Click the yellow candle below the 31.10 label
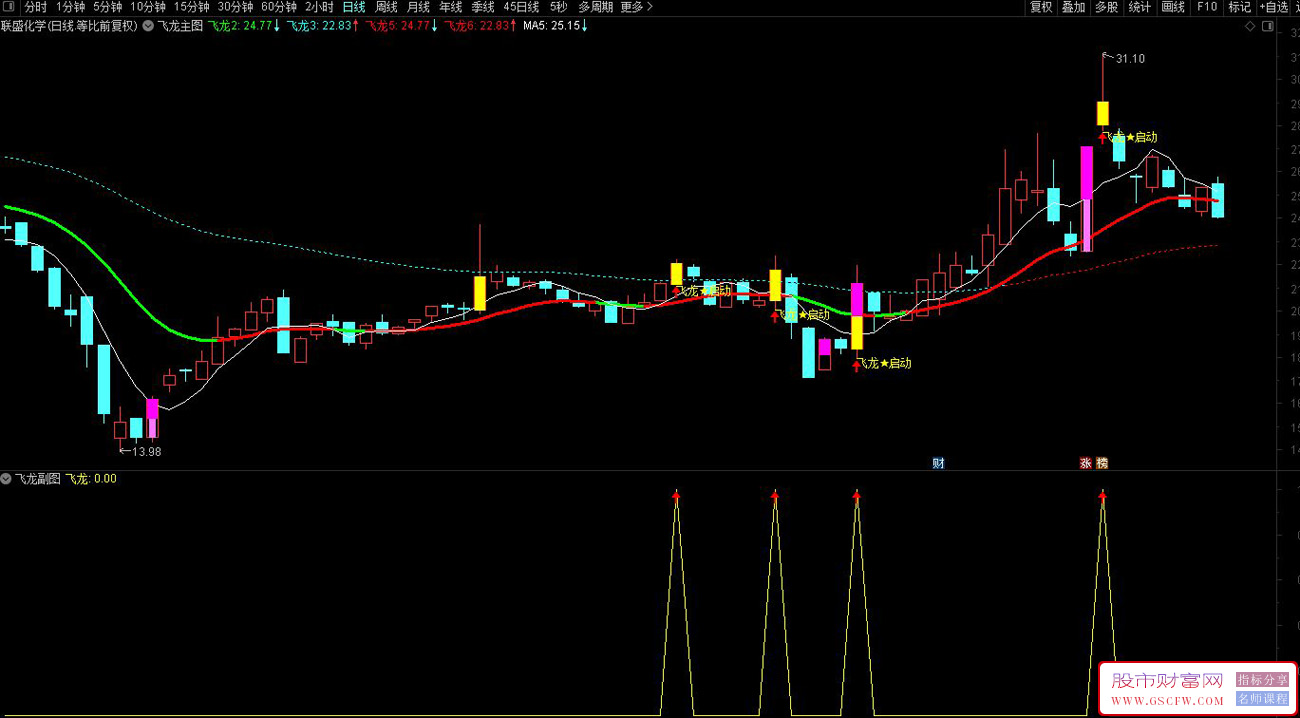Screen dimensions: 1300x718 1103,113
